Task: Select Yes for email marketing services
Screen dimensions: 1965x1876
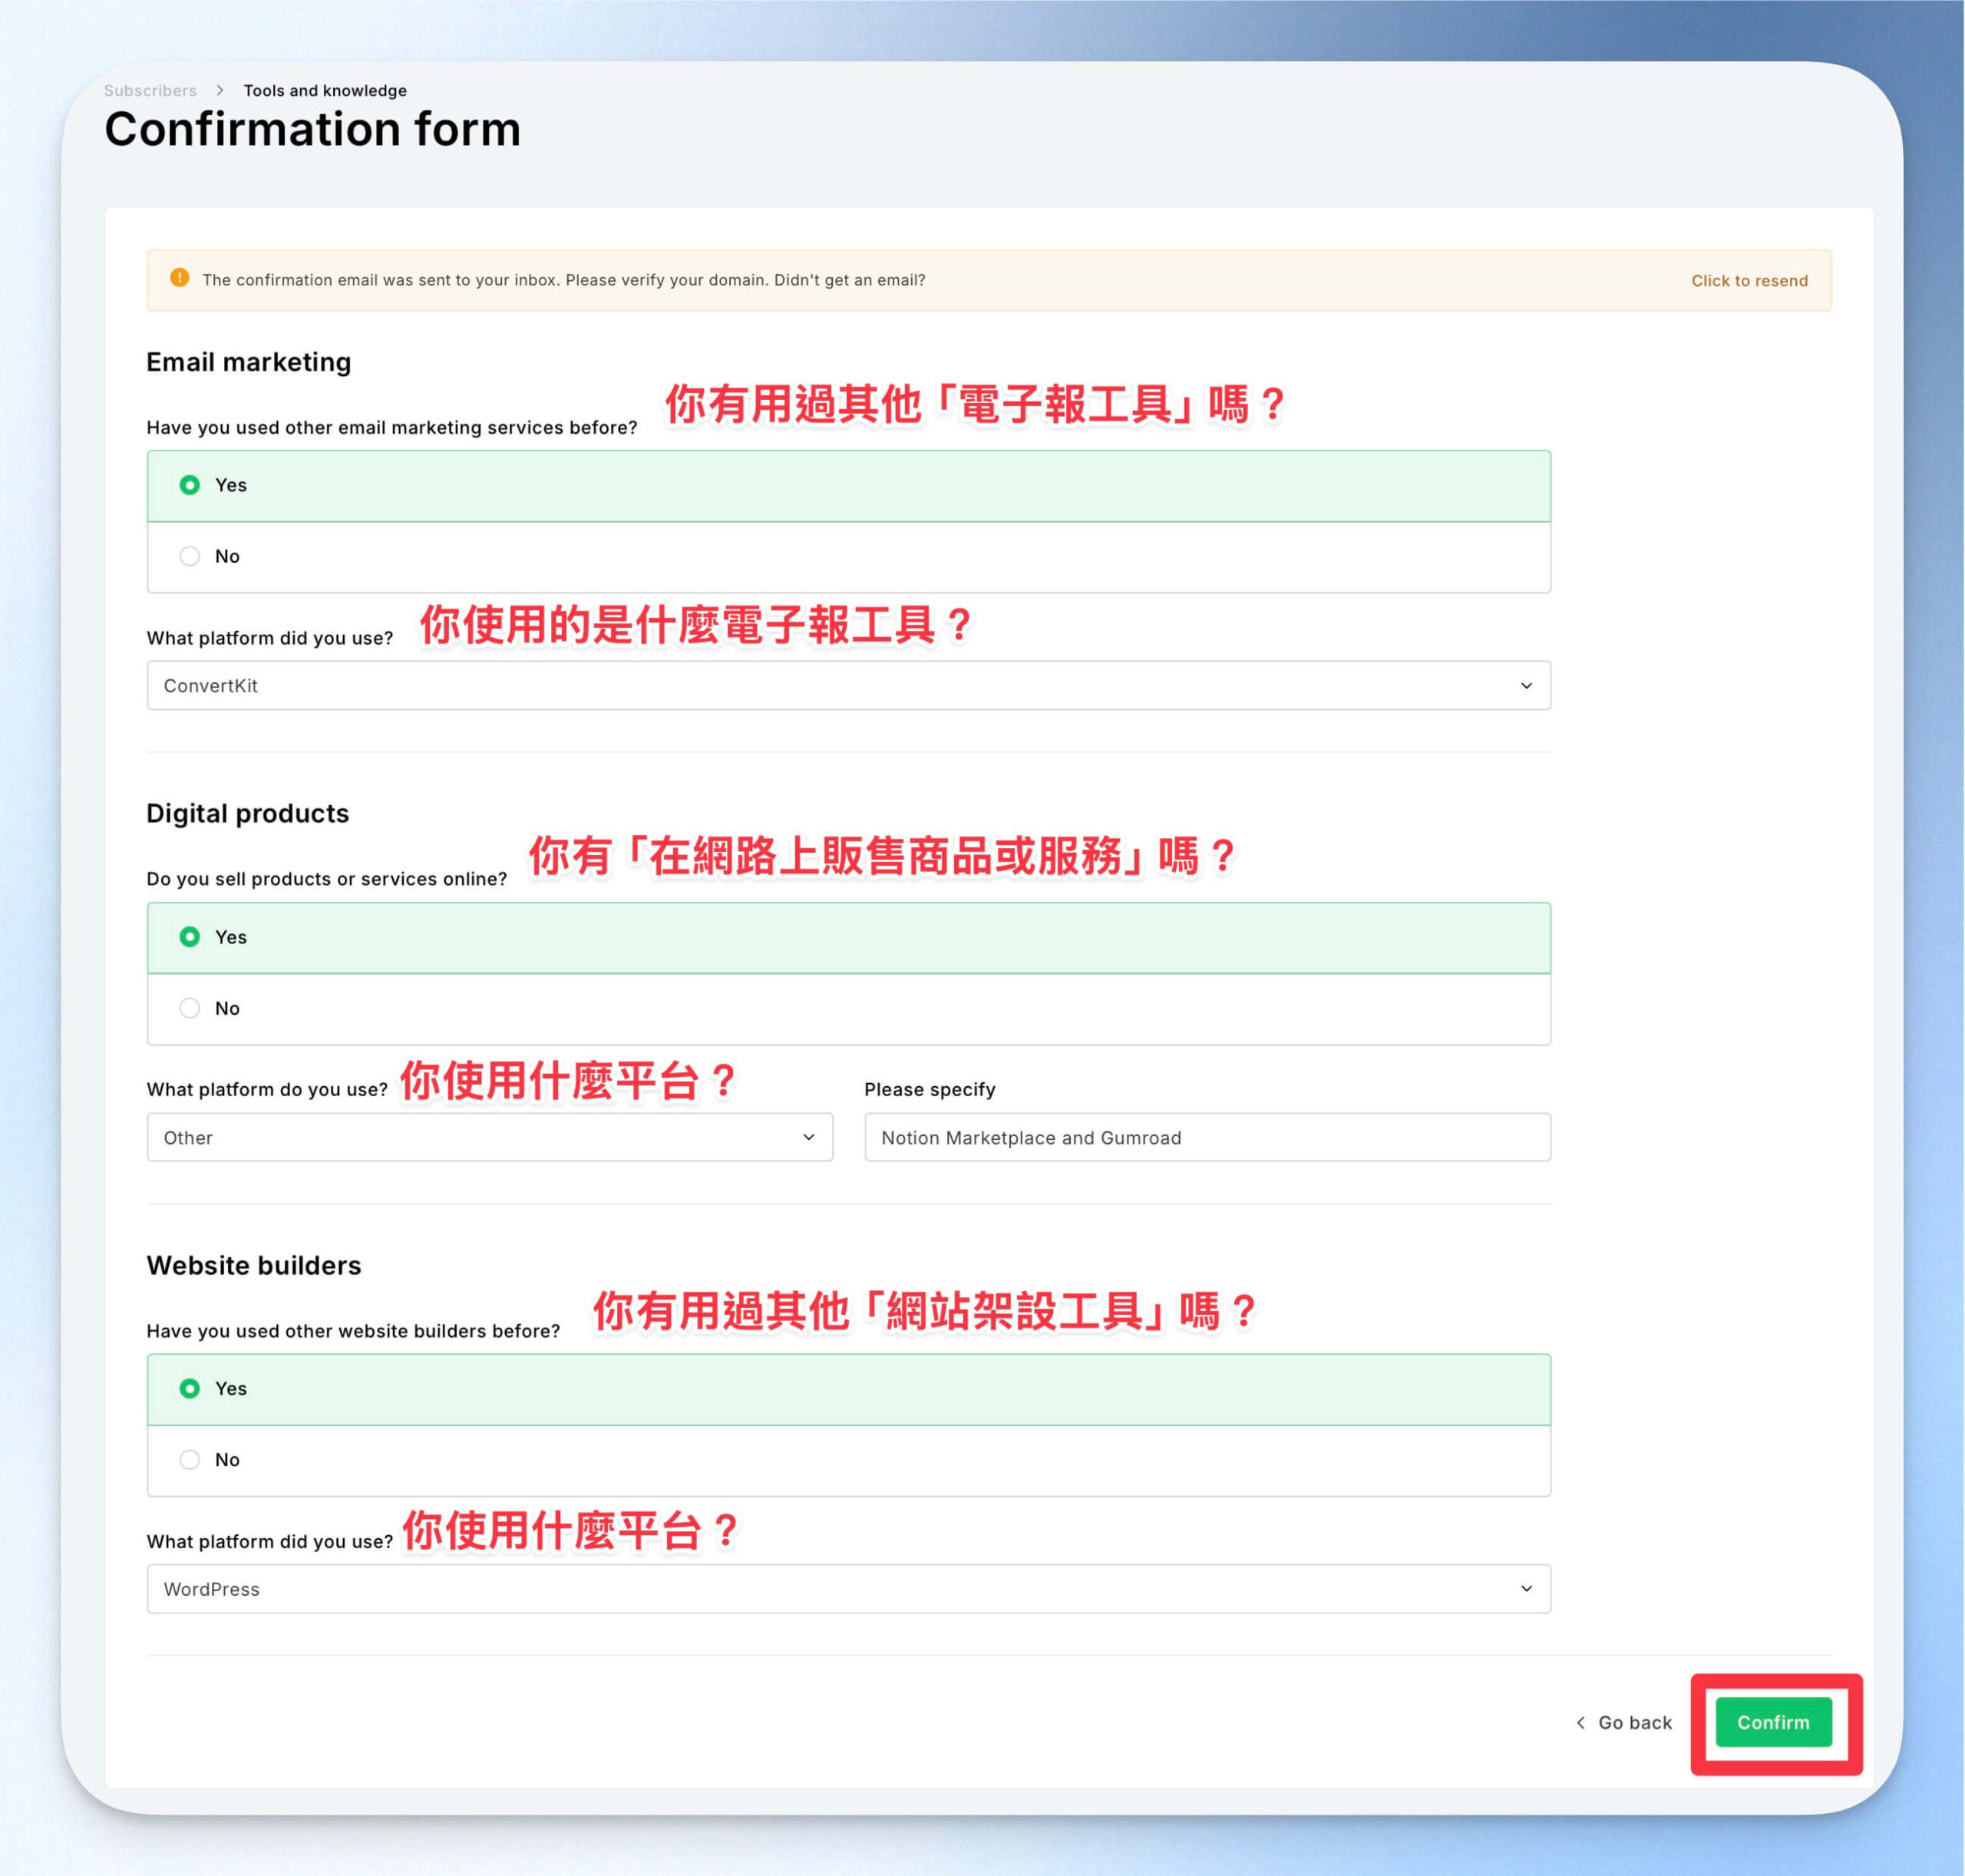Action: 848,485
